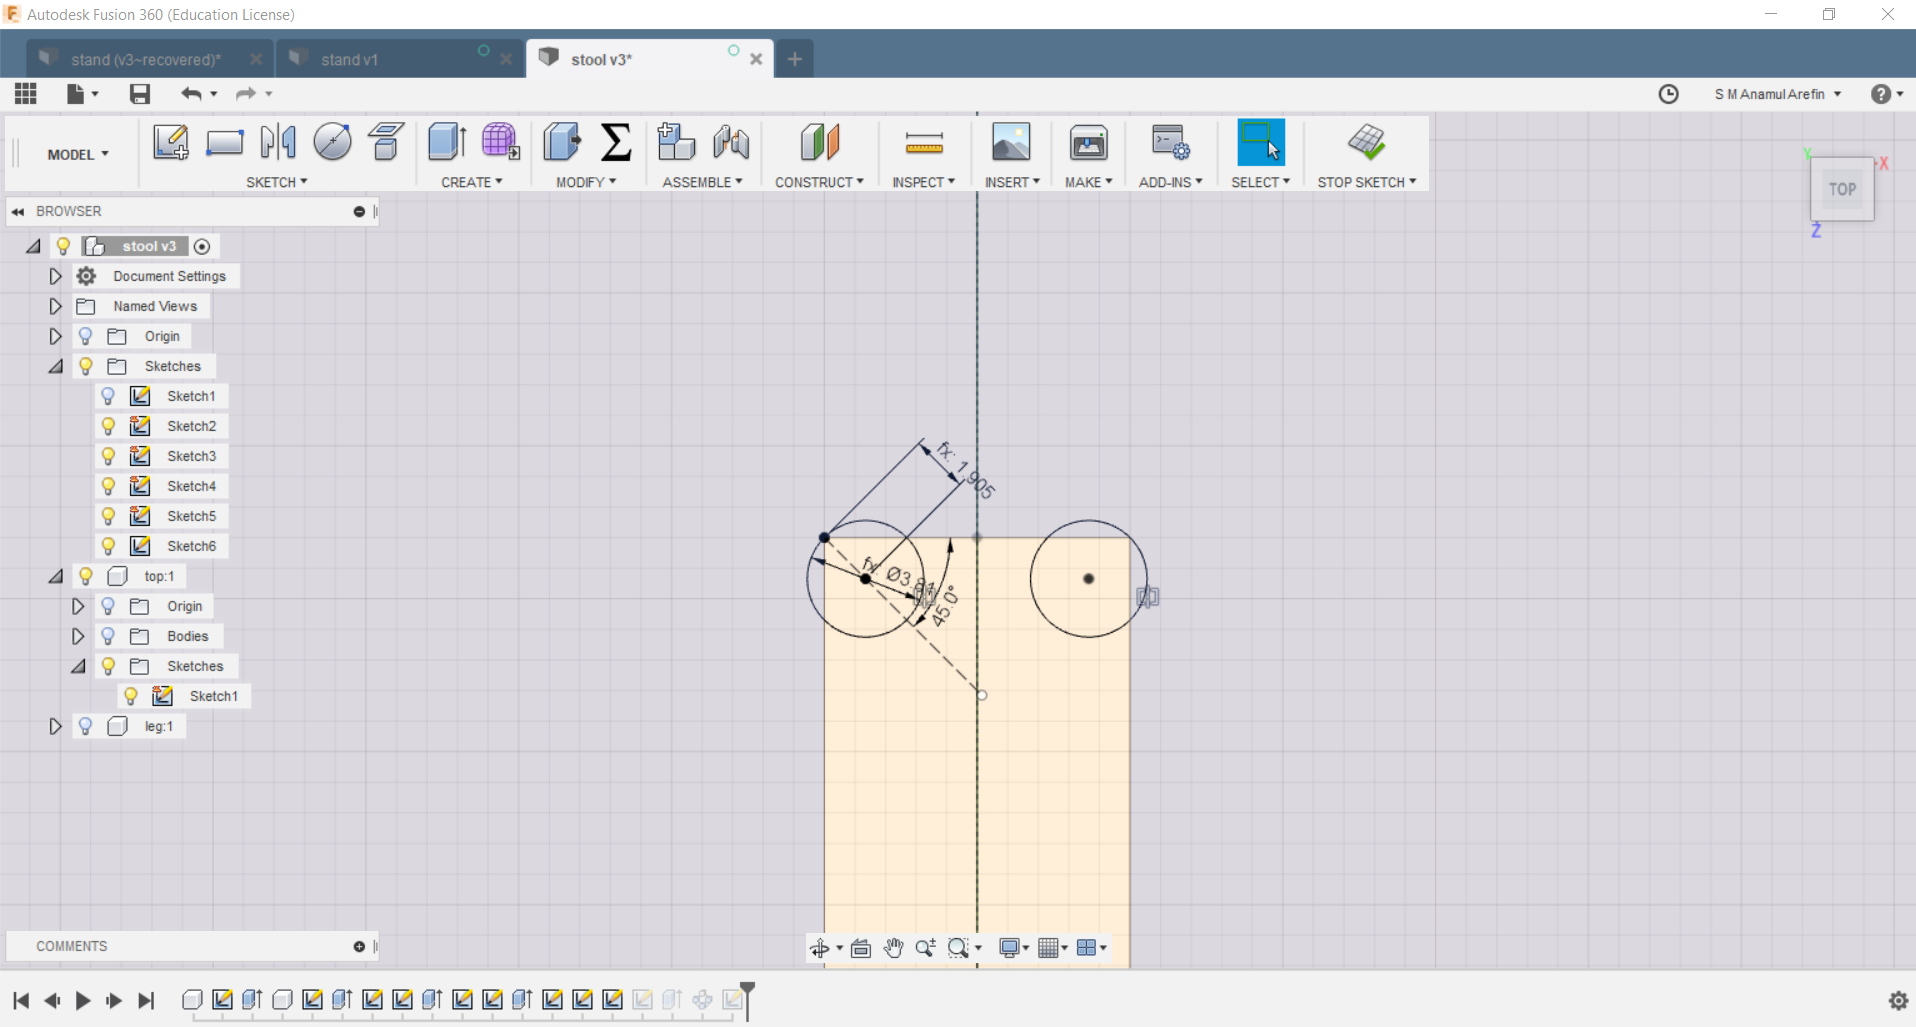Open the job status clock icon
The width and height of the screenshot is (1916, 1027).
pos(1668,94)
